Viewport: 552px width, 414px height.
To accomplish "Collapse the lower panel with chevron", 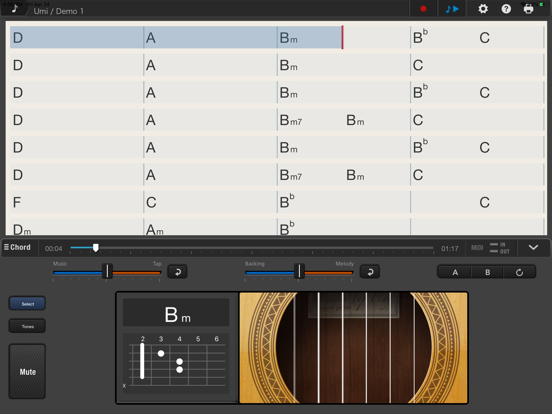I will pyautogui.click(x=533, y=248).
